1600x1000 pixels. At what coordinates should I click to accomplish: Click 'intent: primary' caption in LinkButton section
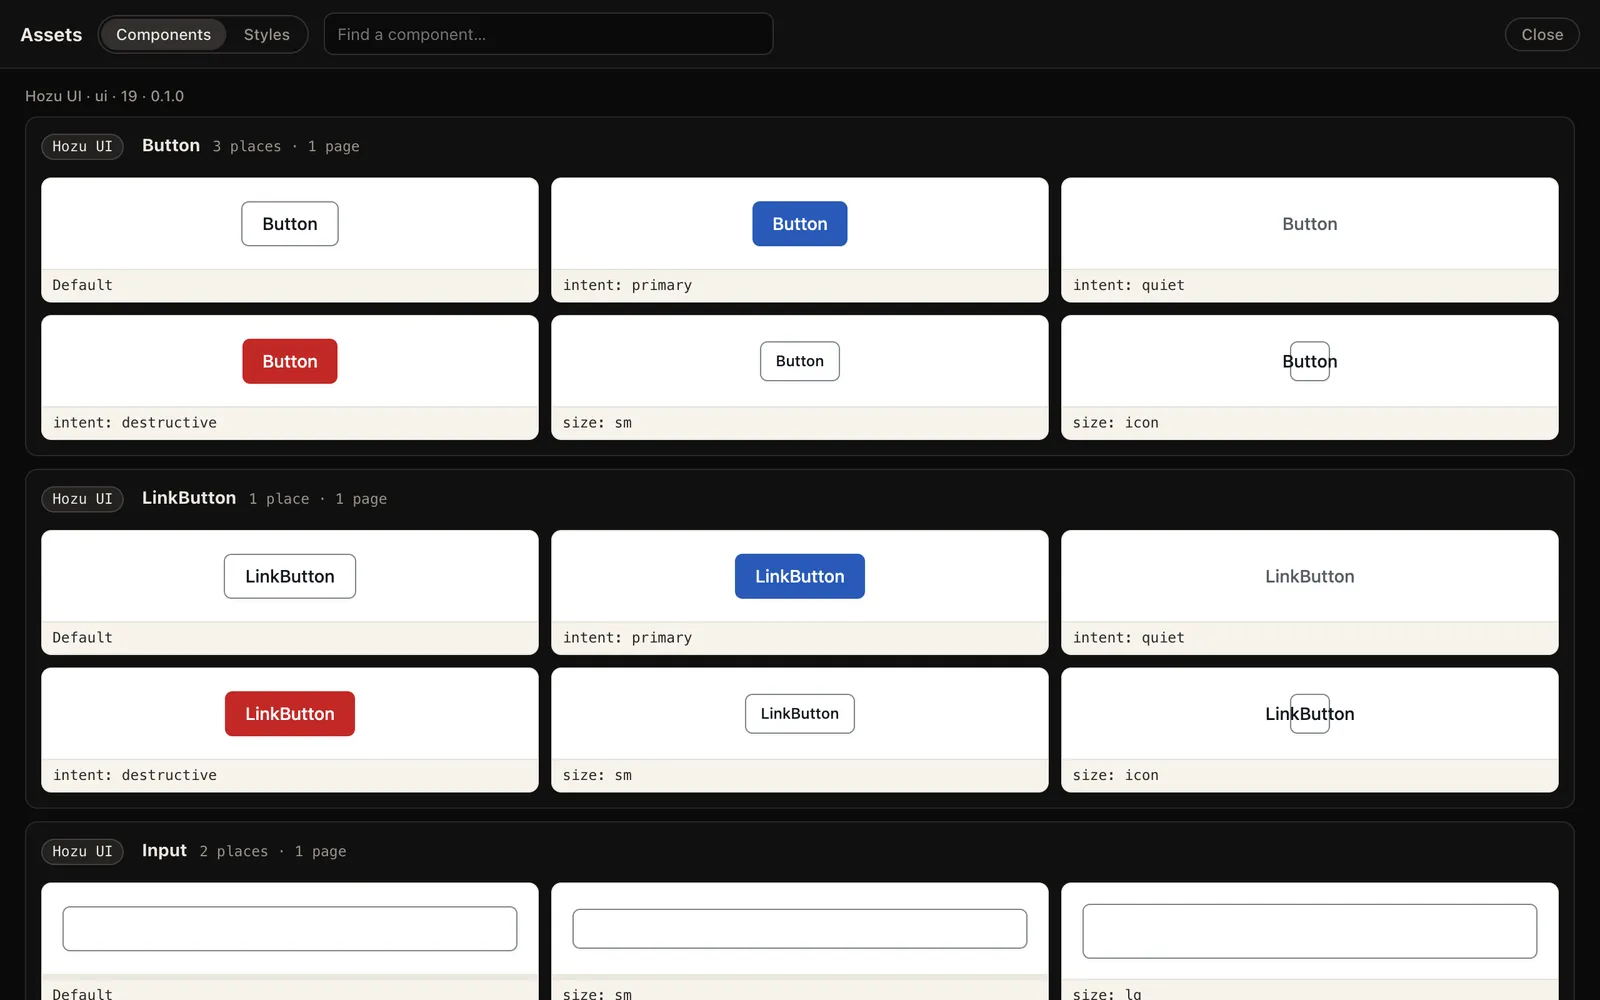click(627, 638)
